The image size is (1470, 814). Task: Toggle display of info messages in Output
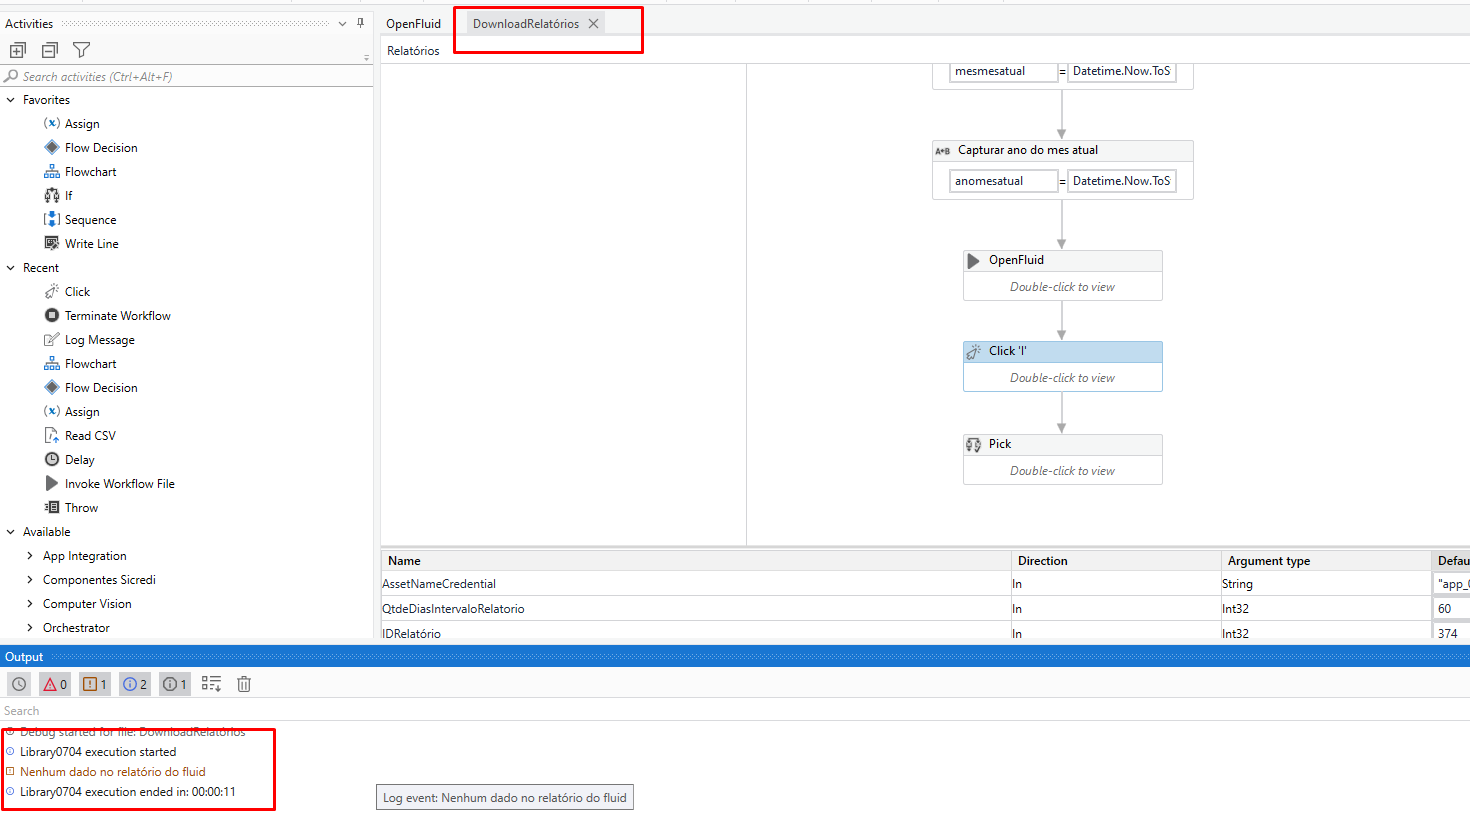(134, 683)
